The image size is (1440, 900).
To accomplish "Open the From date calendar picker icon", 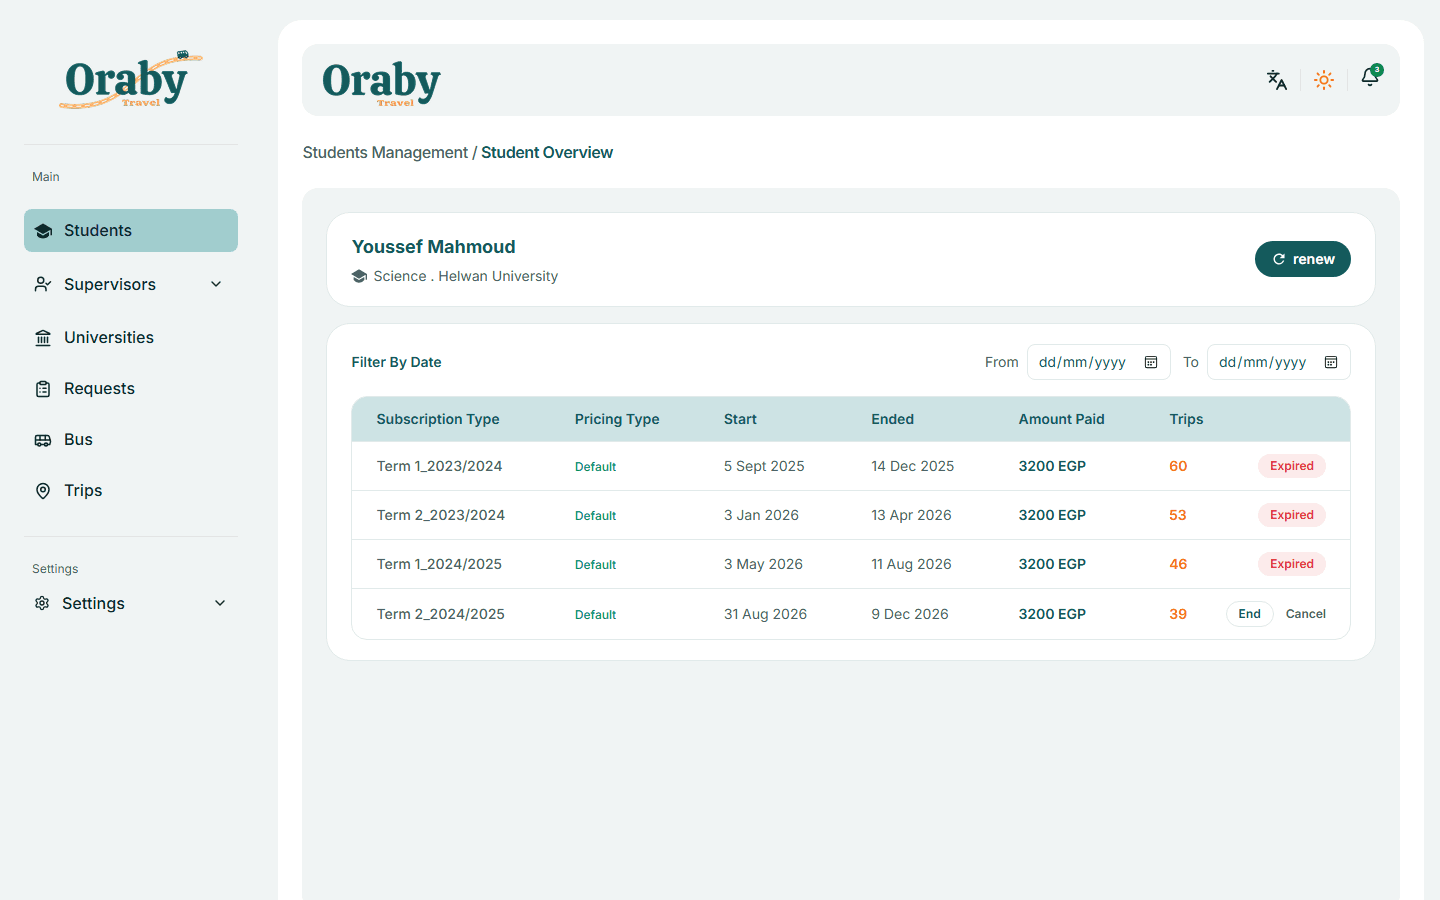I will pos(1151,362).
